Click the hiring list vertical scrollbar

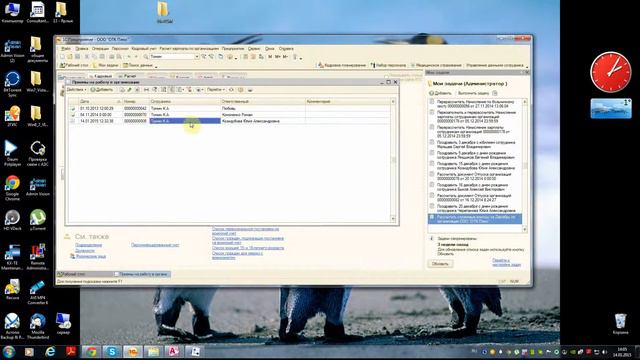pos(393,160)
